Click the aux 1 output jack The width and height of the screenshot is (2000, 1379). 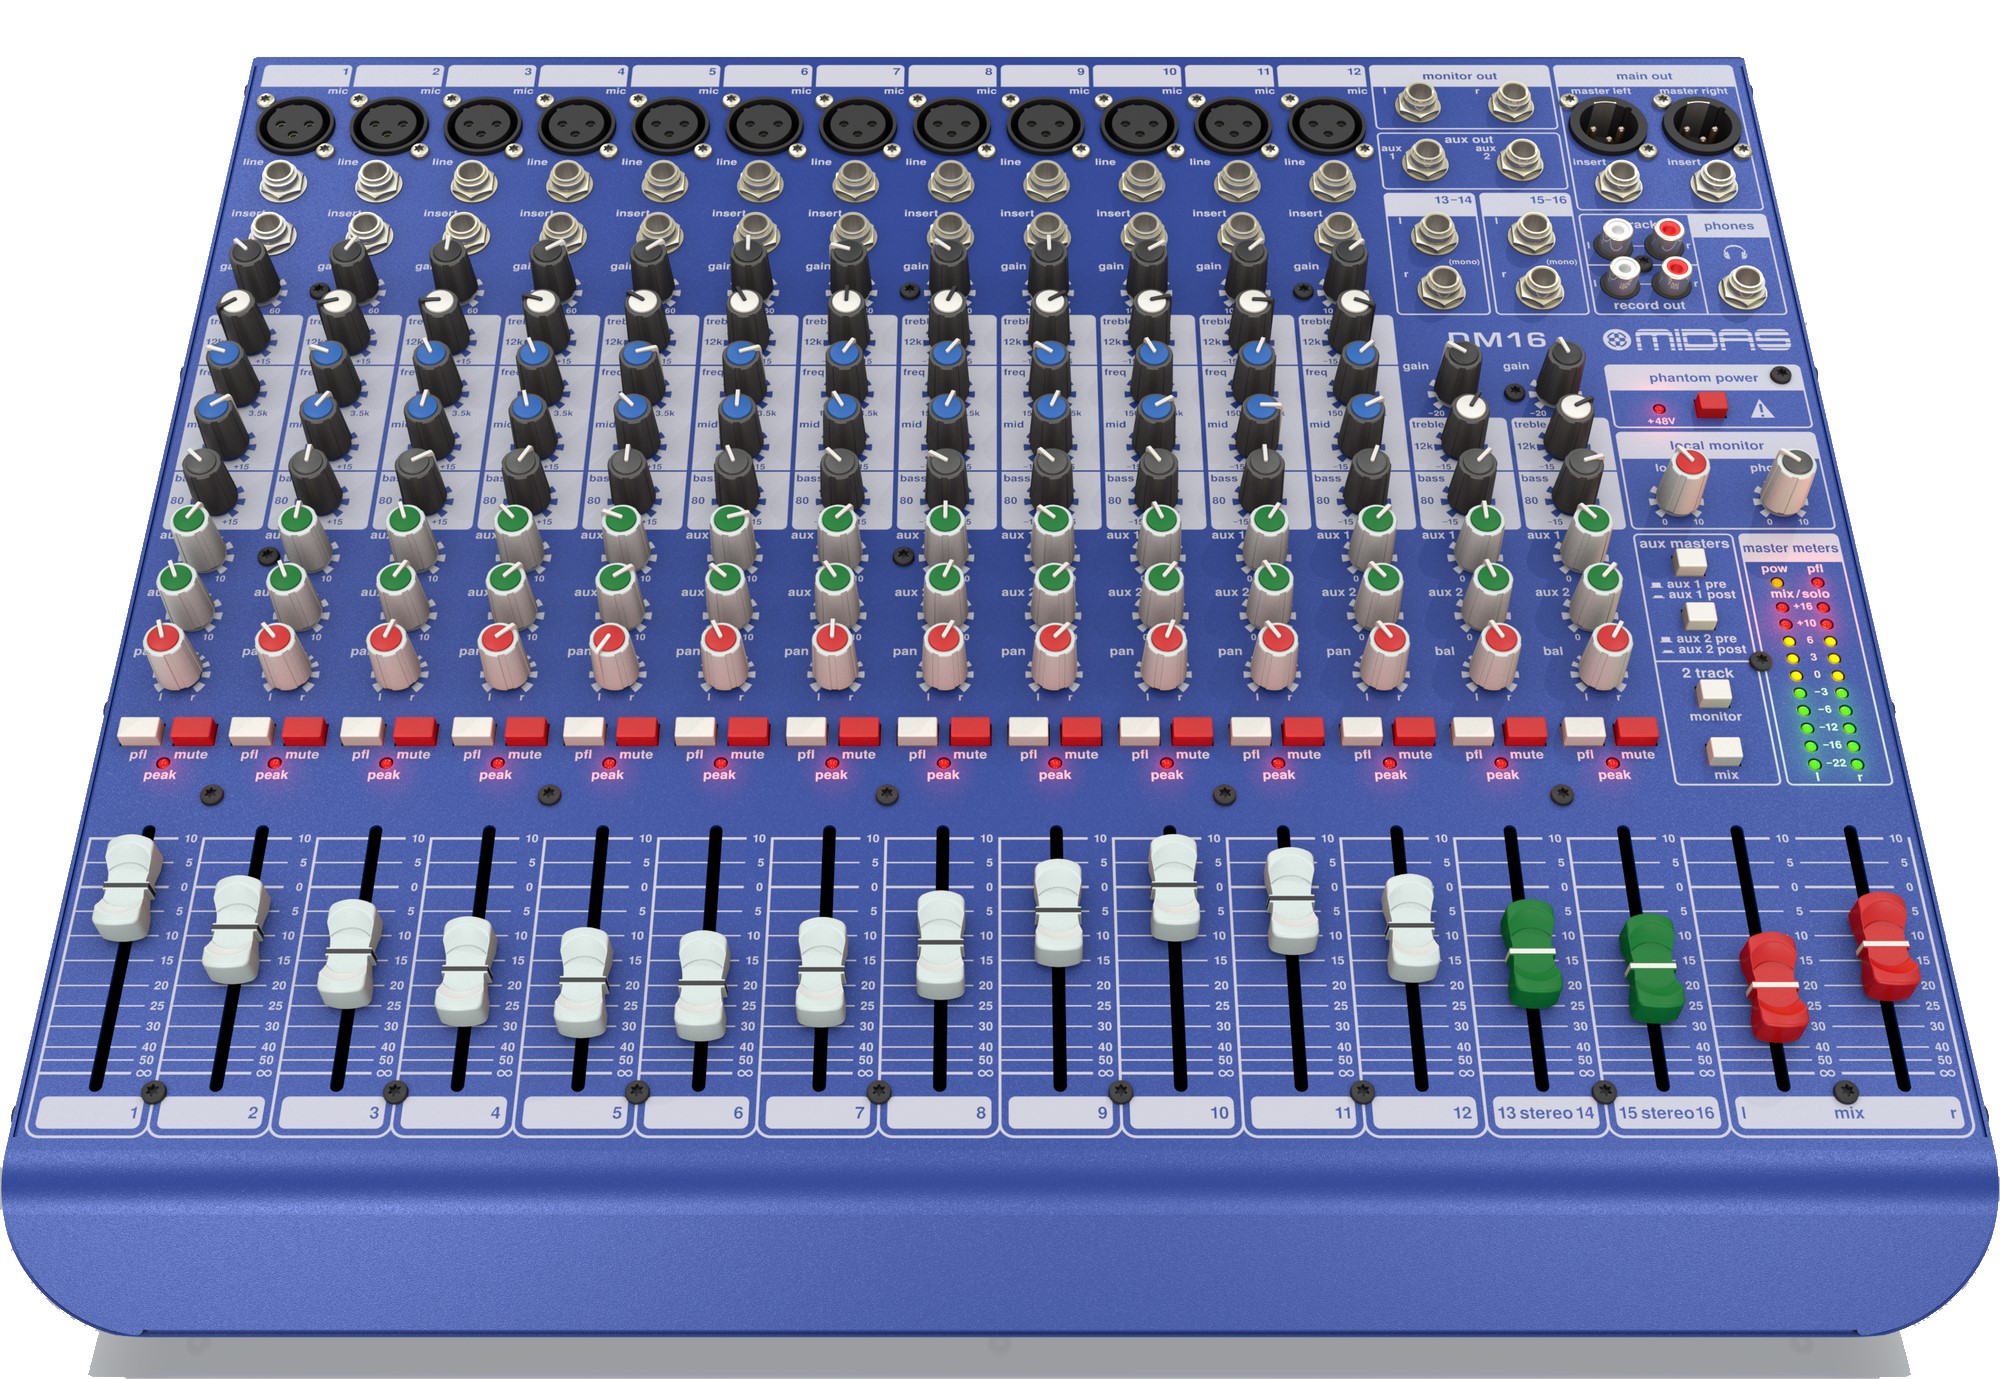pos(1425,158)
